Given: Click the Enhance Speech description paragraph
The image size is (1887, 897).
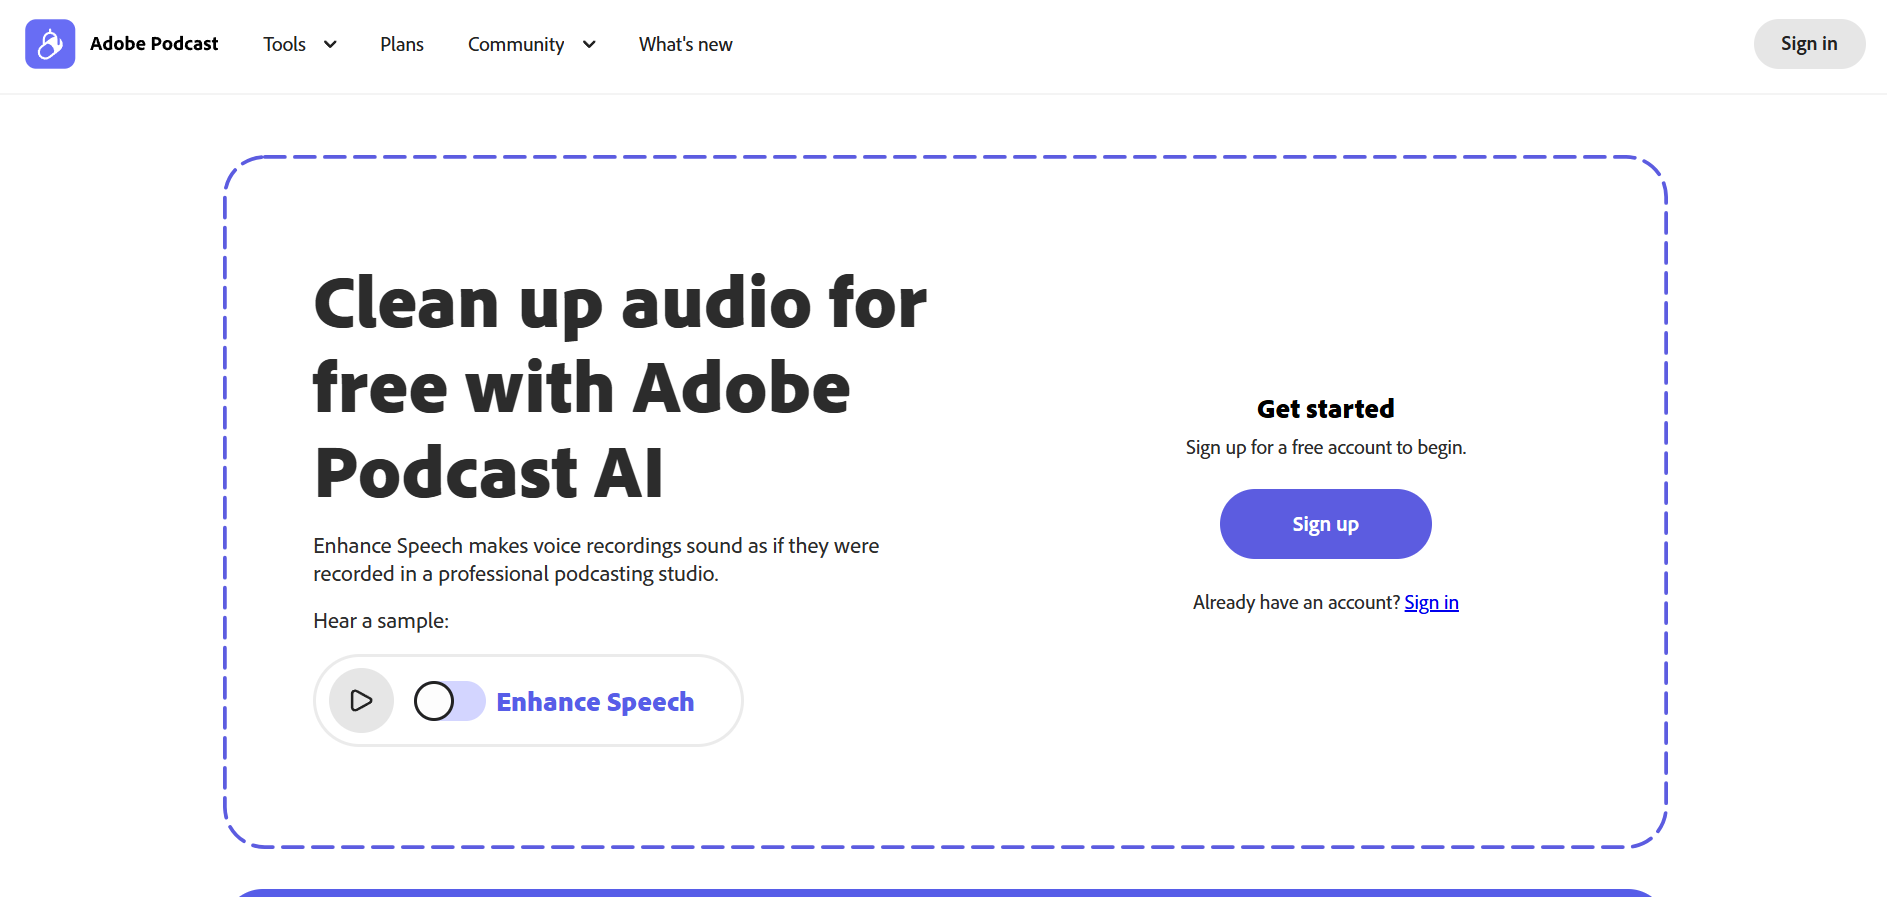Looking at the screenshot, I should pos(596,560).
